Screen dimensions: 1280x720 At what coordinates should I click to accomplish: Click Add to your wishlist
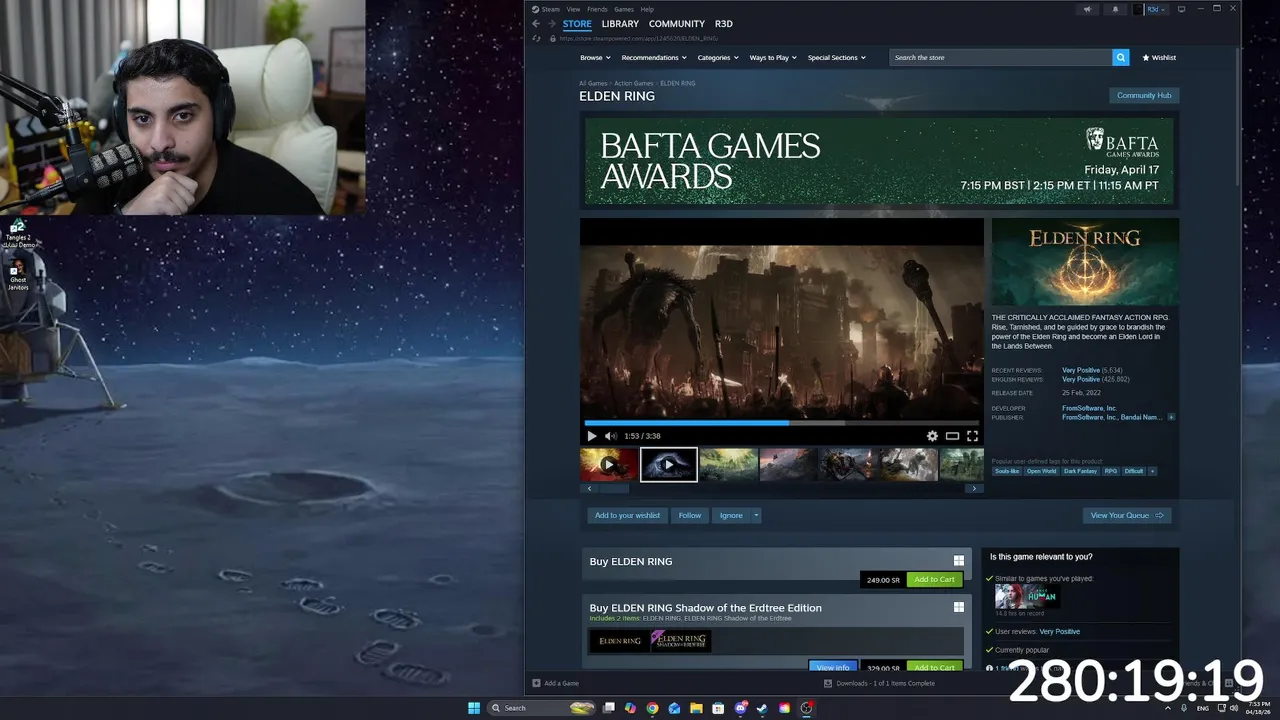click(627, 515)
